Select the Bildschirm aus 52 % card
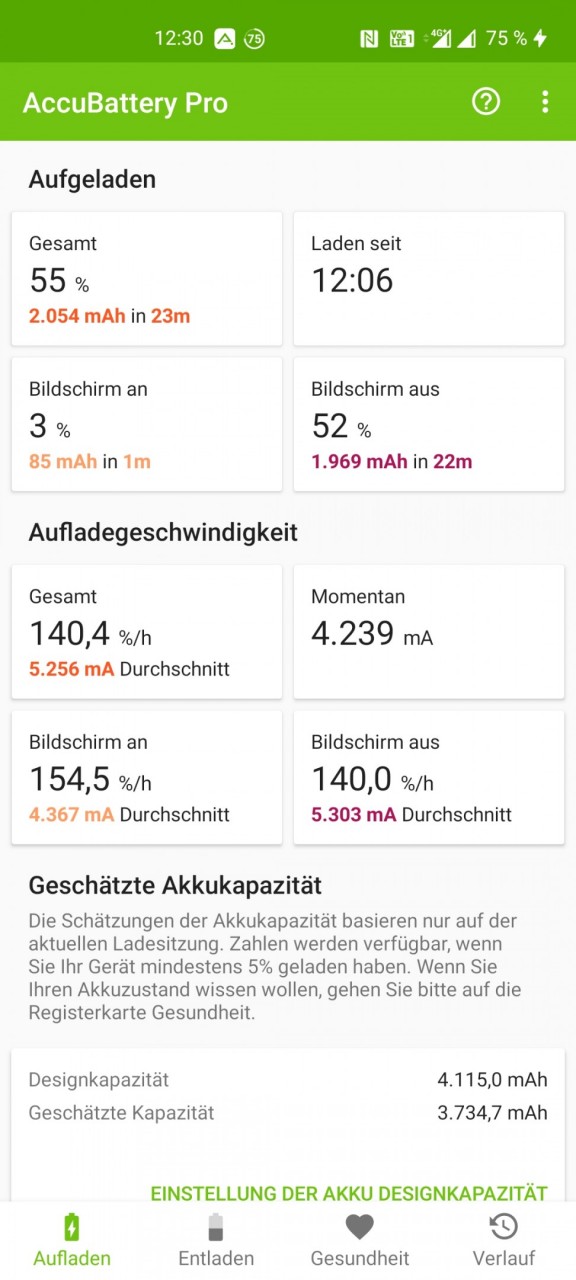 point(429,425)
